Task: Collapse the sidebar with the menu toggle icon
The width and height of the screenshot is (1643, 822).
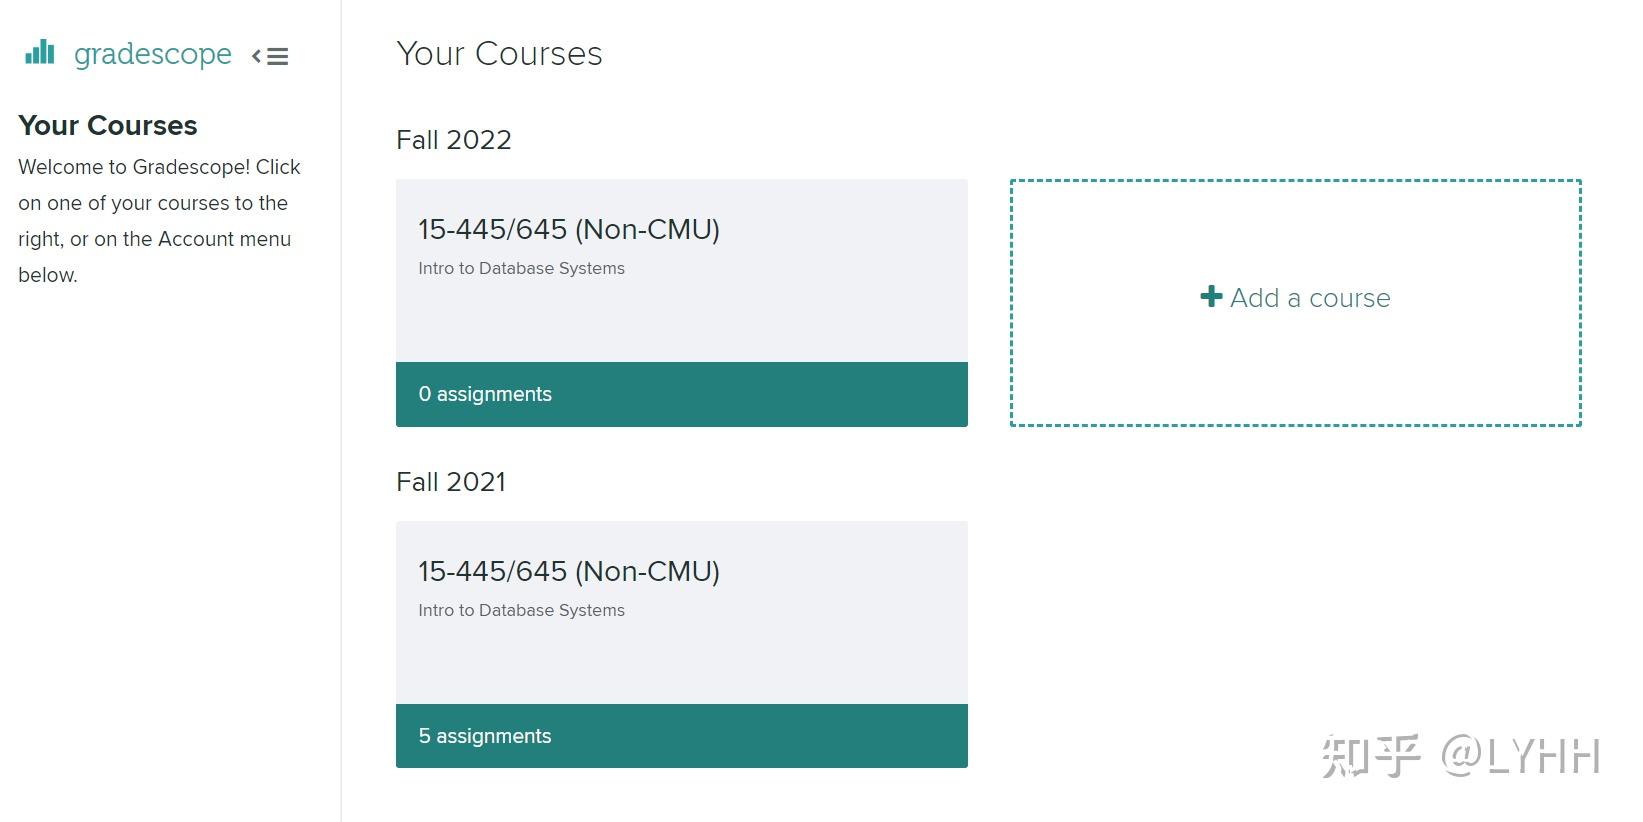Action: 270,57
